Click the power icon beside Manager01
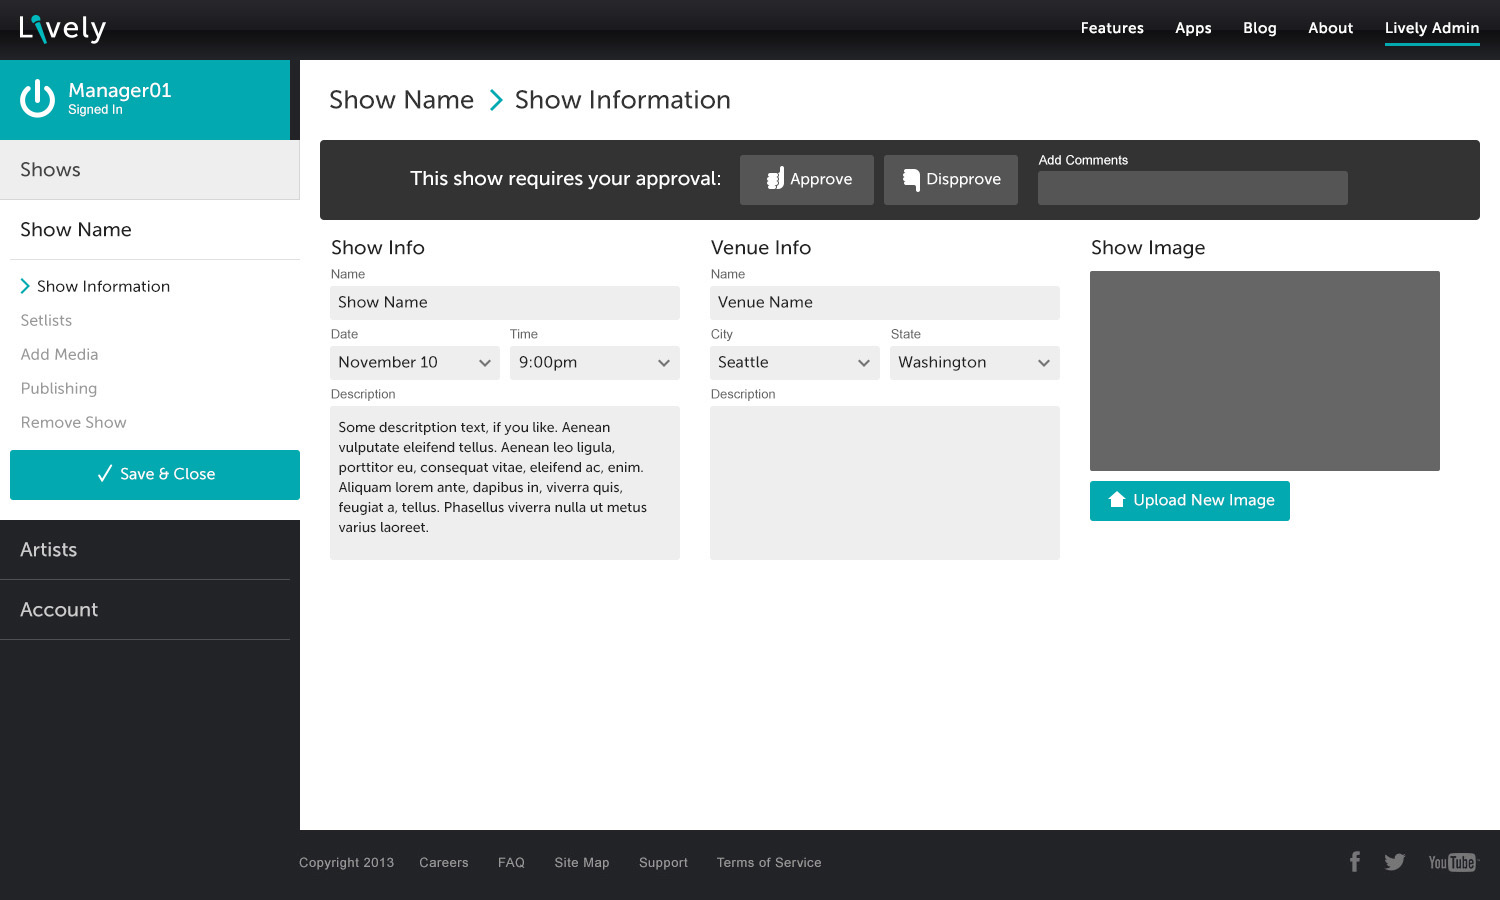The width and height of the screenshot is (1500, 900). click(x=38, y=99)
